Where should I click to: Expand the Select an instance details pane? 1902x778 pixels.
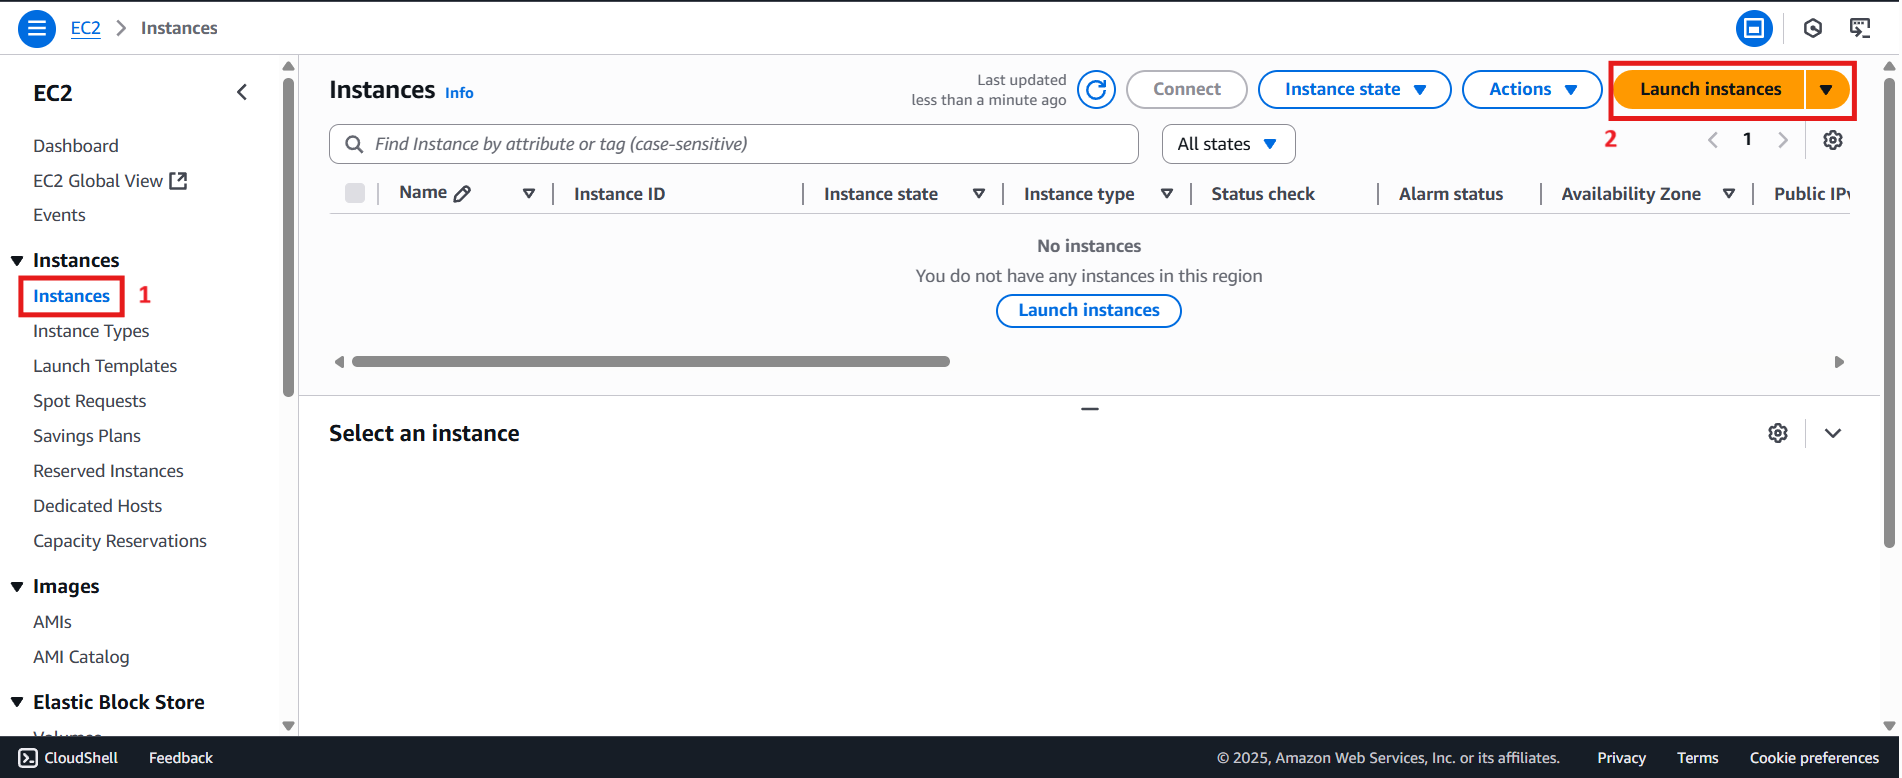(x=1833, y=433)
